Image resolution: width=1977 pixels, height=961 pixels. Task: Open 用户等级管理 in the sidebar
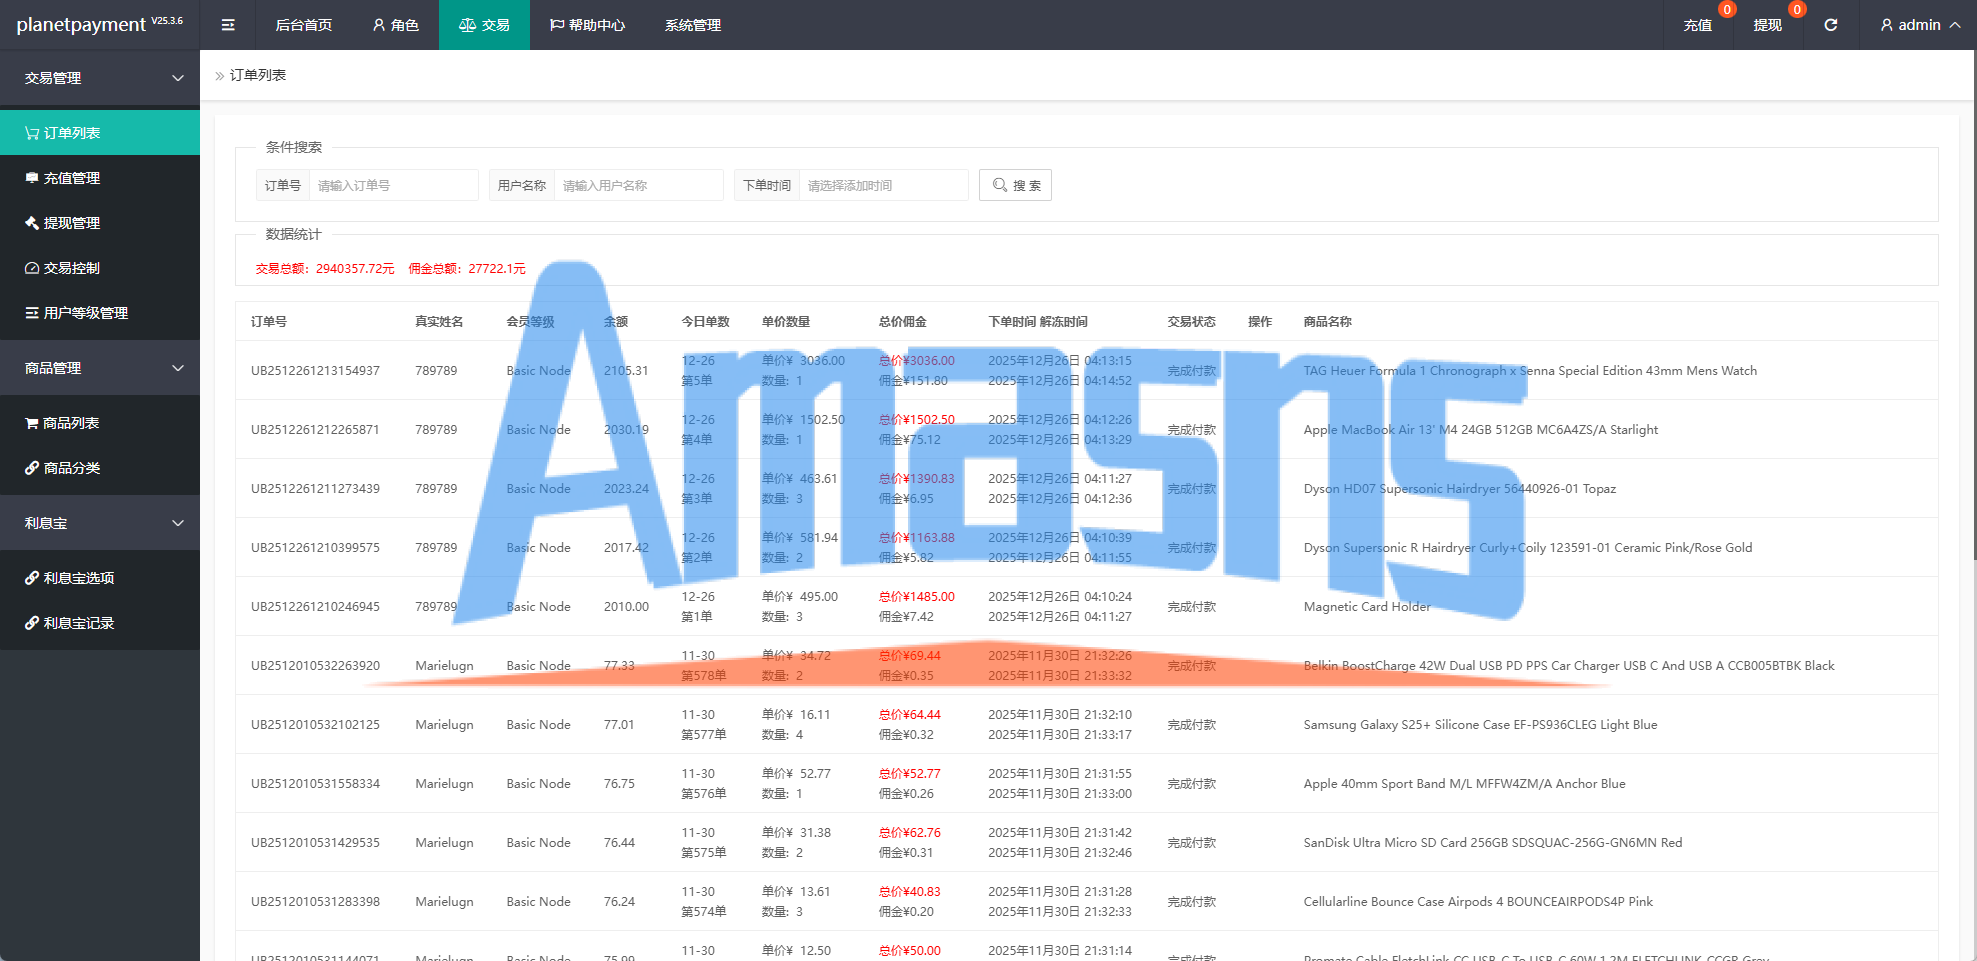coord(100,313)
